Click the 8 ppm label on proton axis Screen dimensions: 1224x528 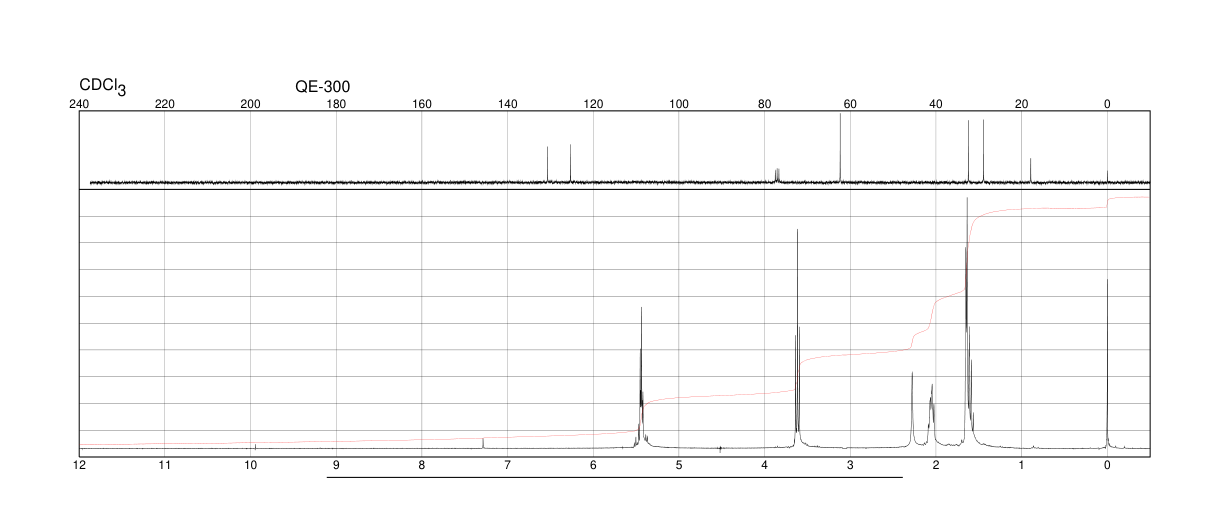422,465
